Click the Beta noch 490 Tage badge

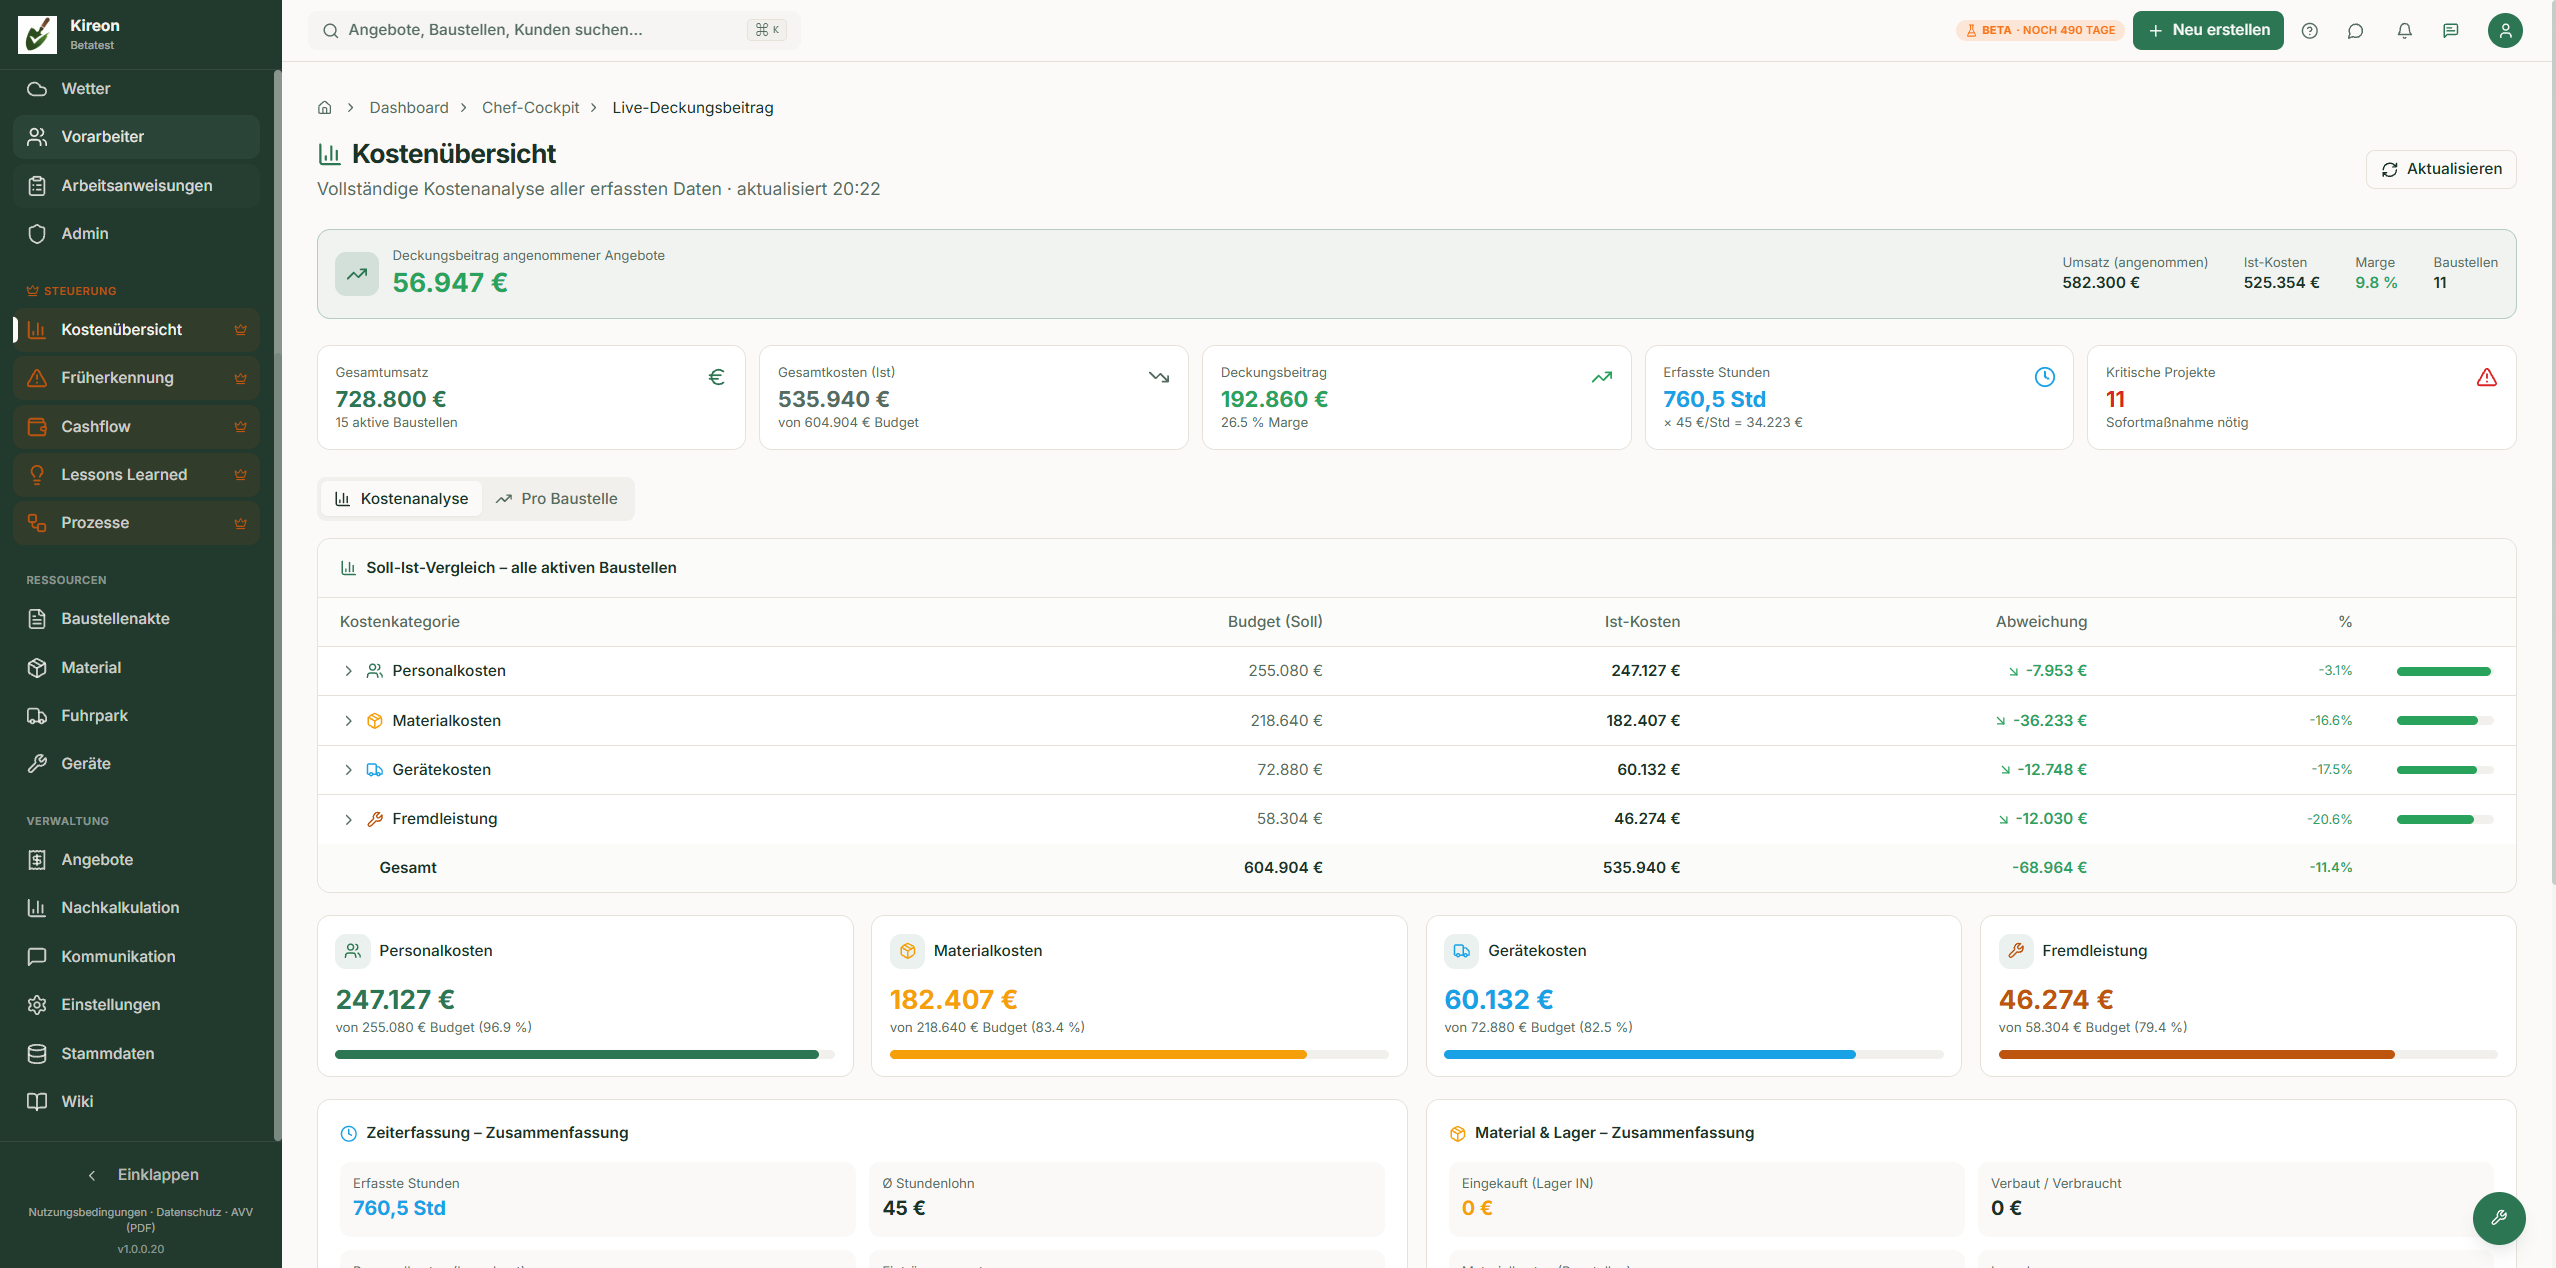click(2039, 30)
